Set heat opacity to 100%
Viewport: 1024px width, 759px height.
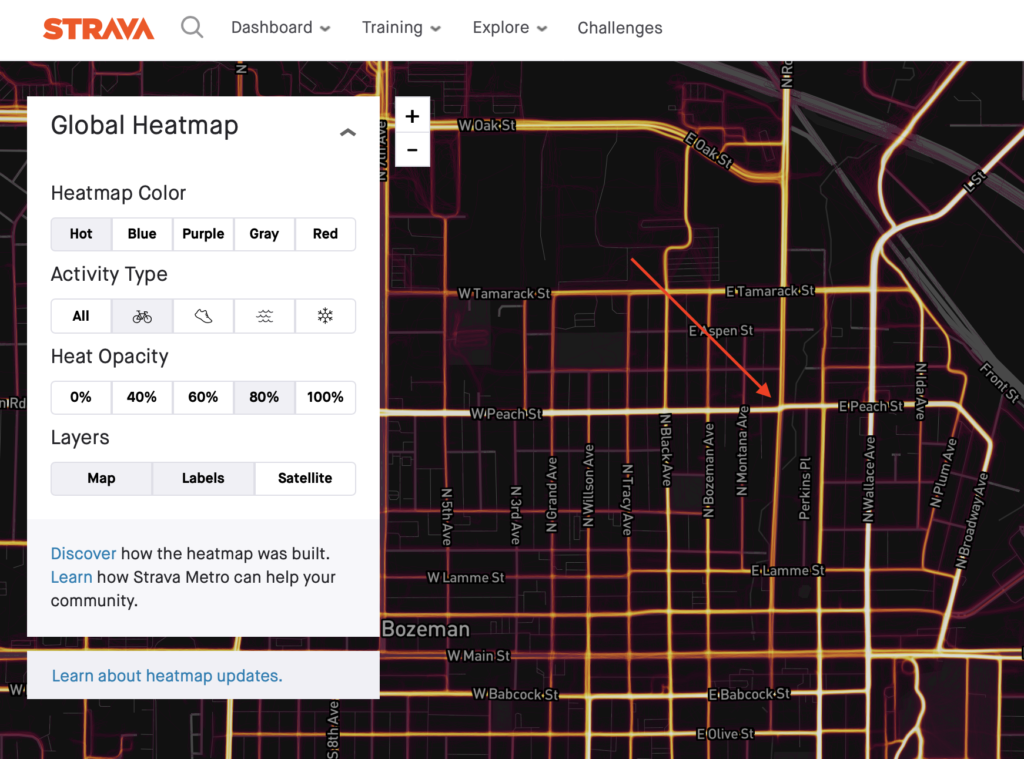(325, 397)
